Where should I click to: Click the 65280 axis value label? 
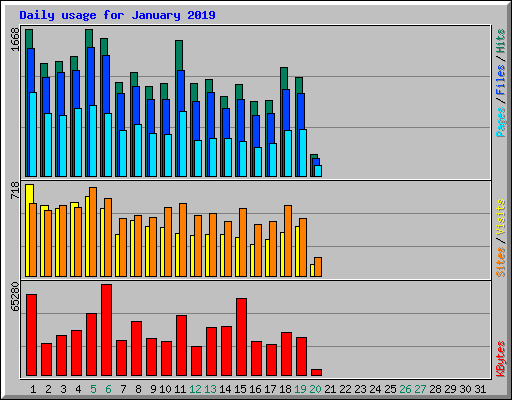(15, 297)
